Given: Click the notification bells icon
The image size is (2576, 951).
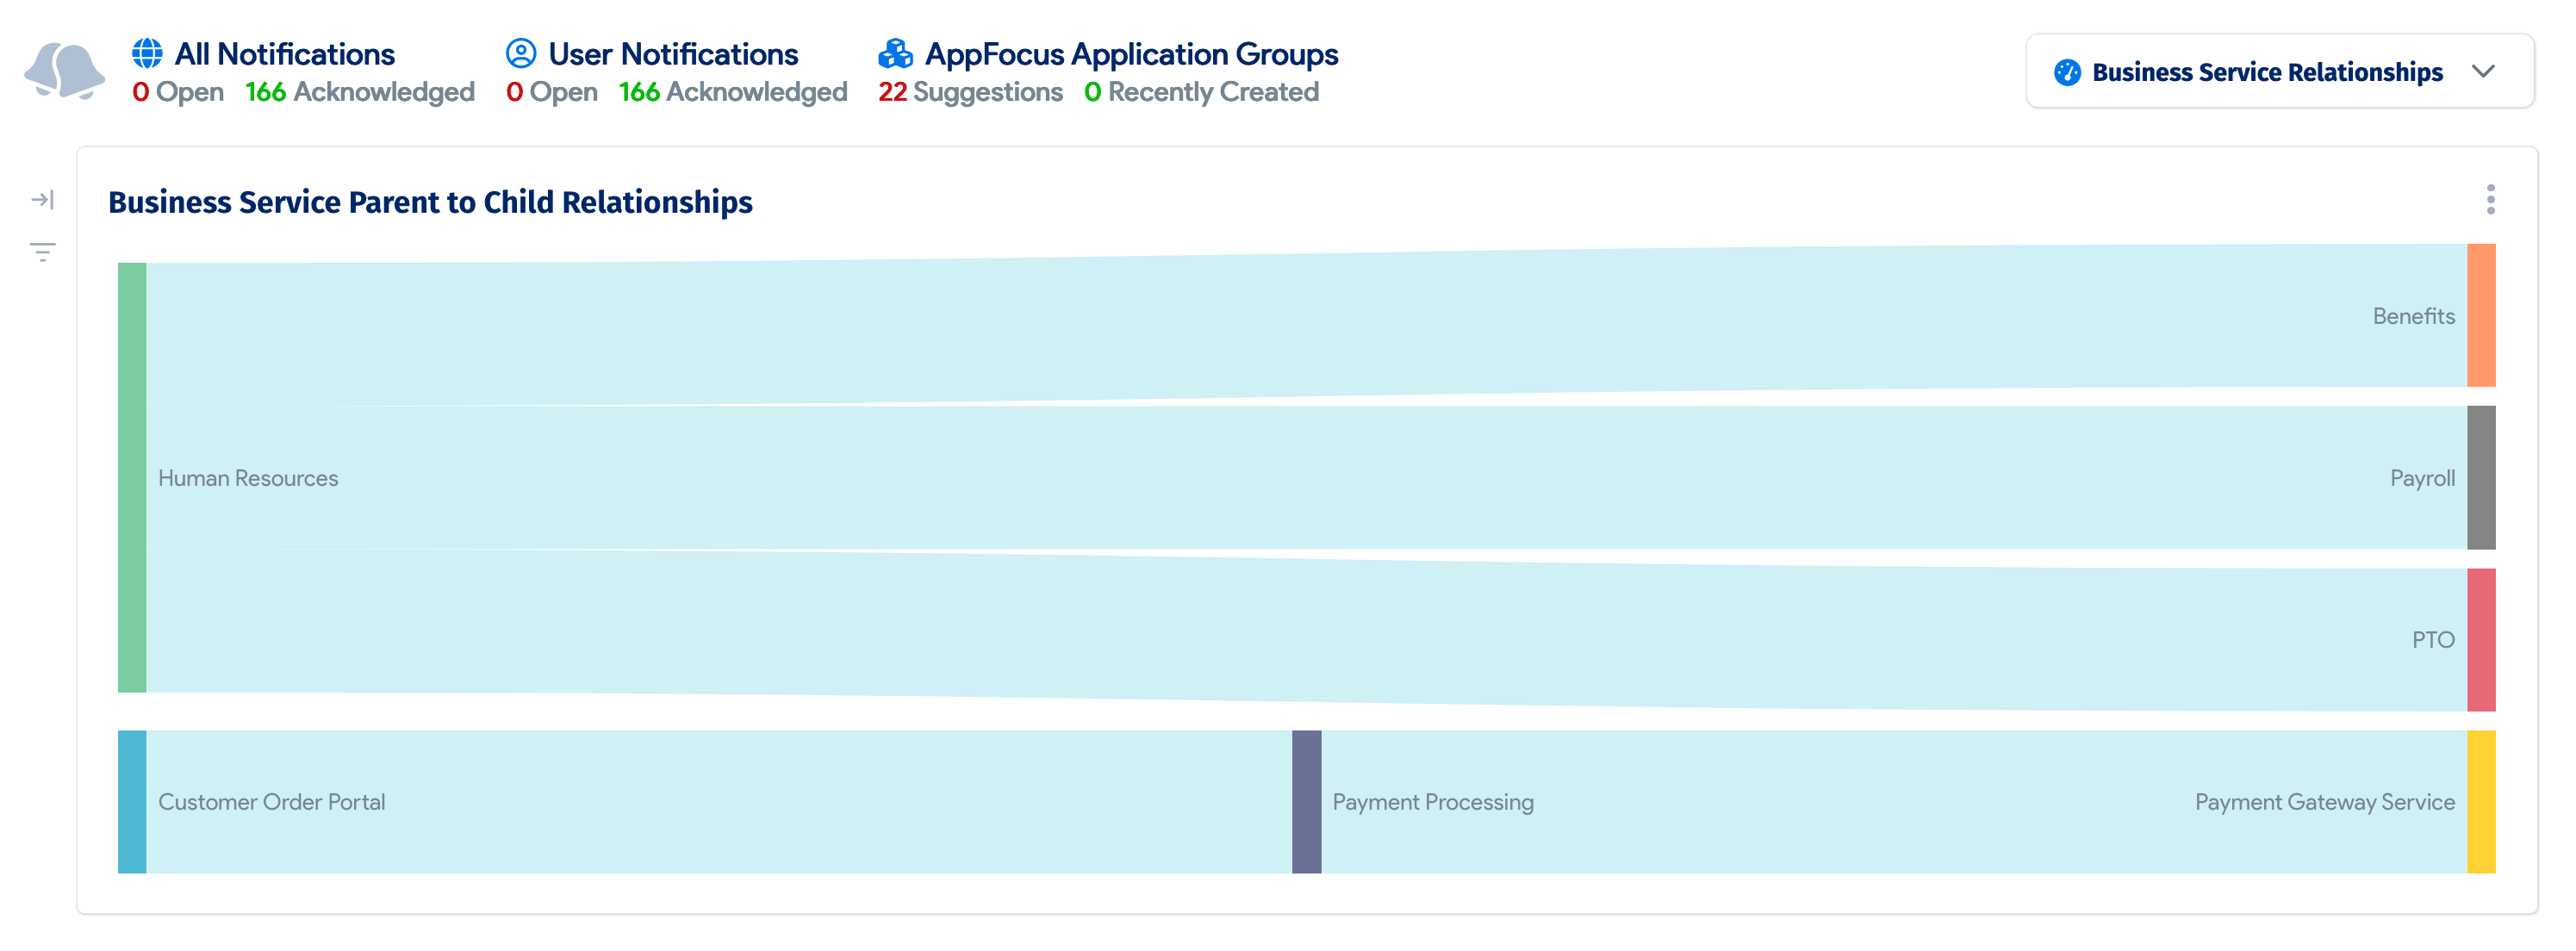Looking at the screenshot, I should pos(64,71).
